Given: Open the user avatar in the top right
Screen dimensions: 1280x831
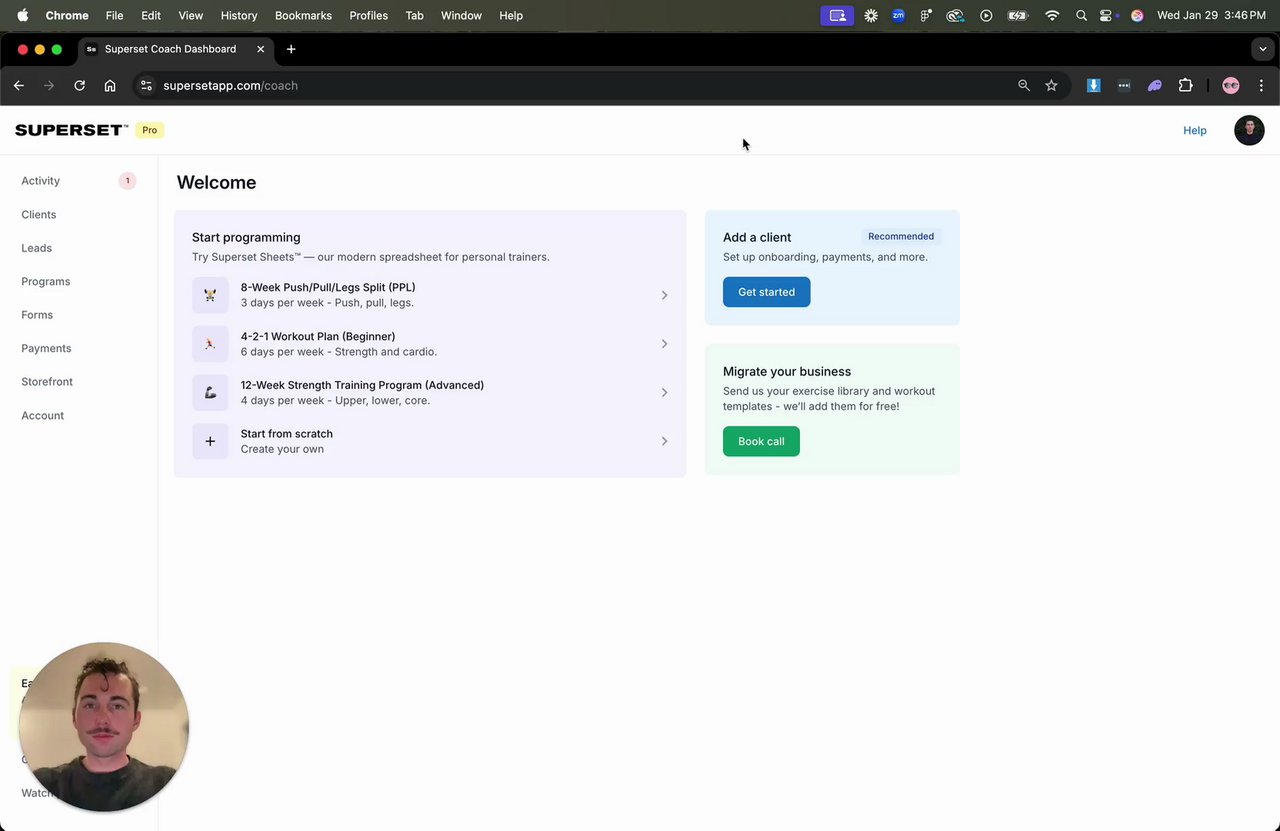Looking at the screenshot, I should coord(1249,130).
